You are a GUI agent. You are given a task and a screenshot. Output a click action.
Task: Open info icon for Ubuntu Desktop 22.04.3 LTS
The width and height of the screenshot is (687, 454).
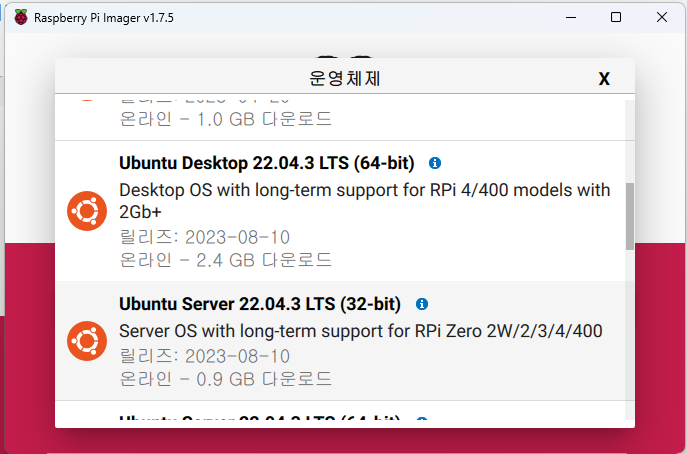[435, 163]
